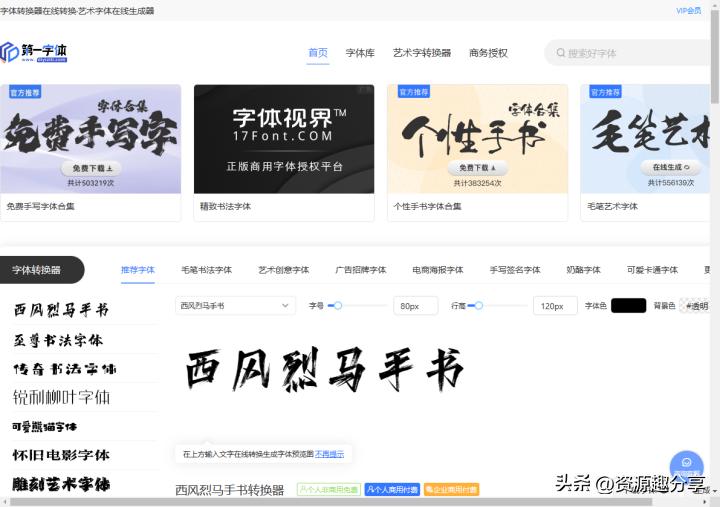720x507 pixels.
Task: Open the 免费手写字 banner thumbnail
Action: point(90,139)
